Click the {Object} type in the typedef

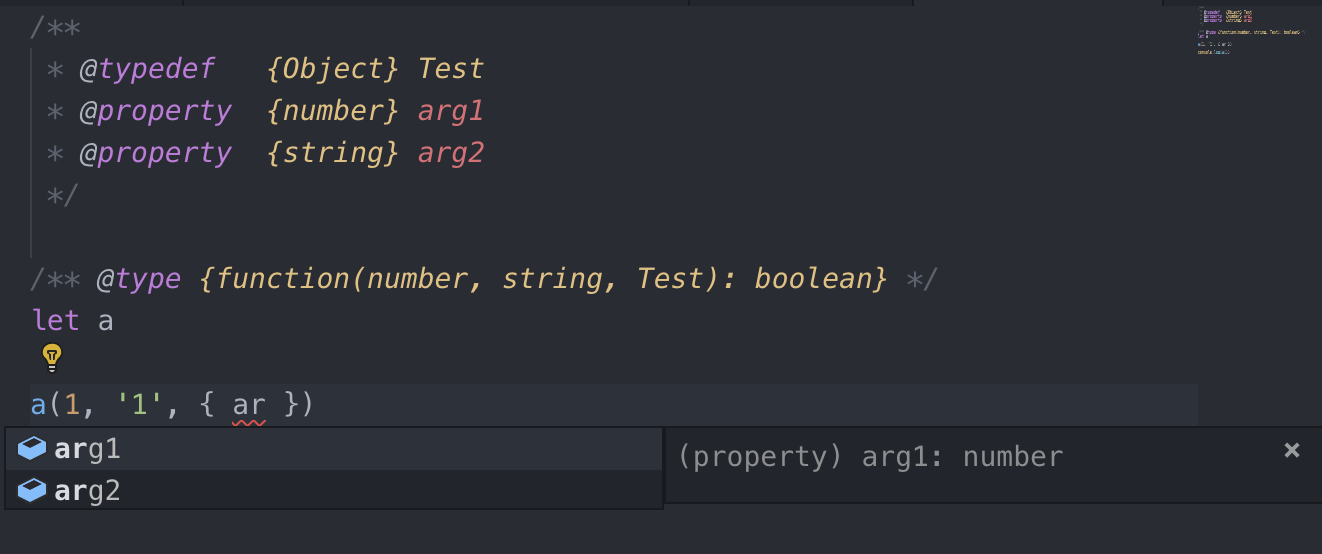tap(334, 69)
